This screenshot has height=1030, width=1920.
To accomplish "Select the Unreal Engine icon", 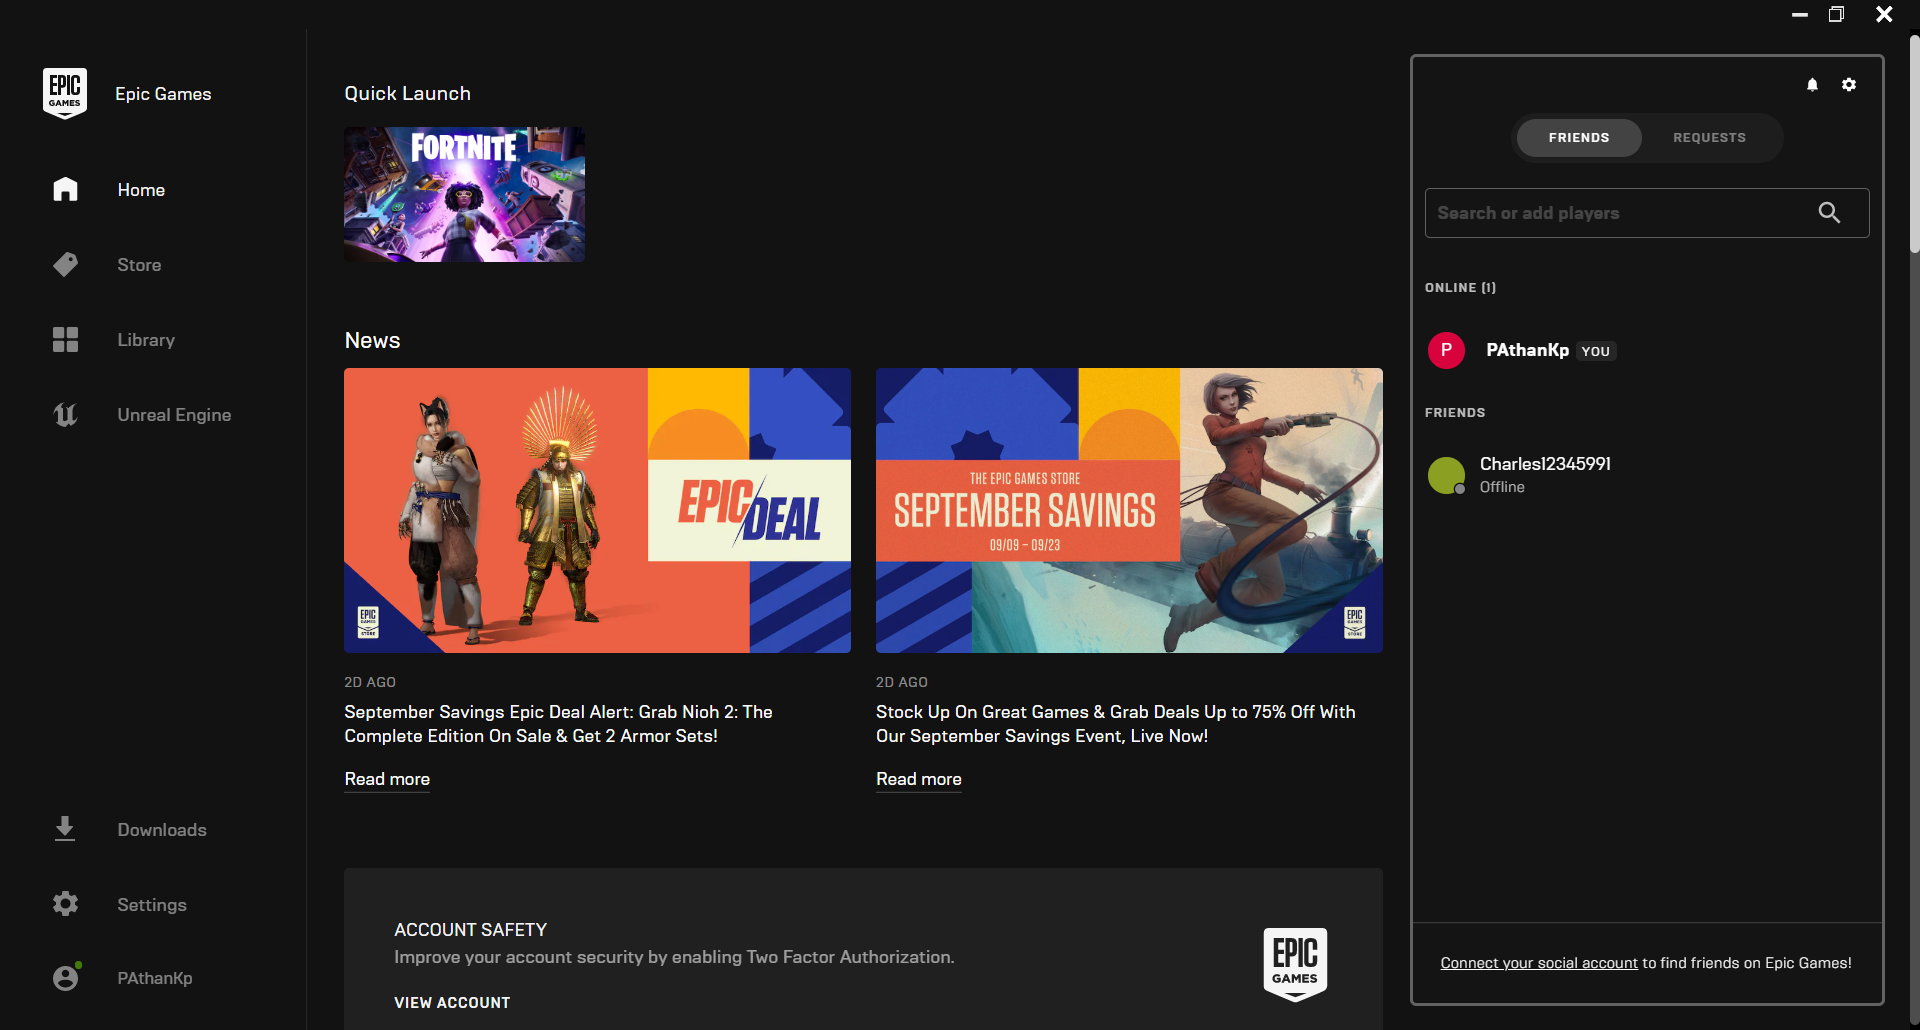I will pyautogui.click(x=64, y=414).
